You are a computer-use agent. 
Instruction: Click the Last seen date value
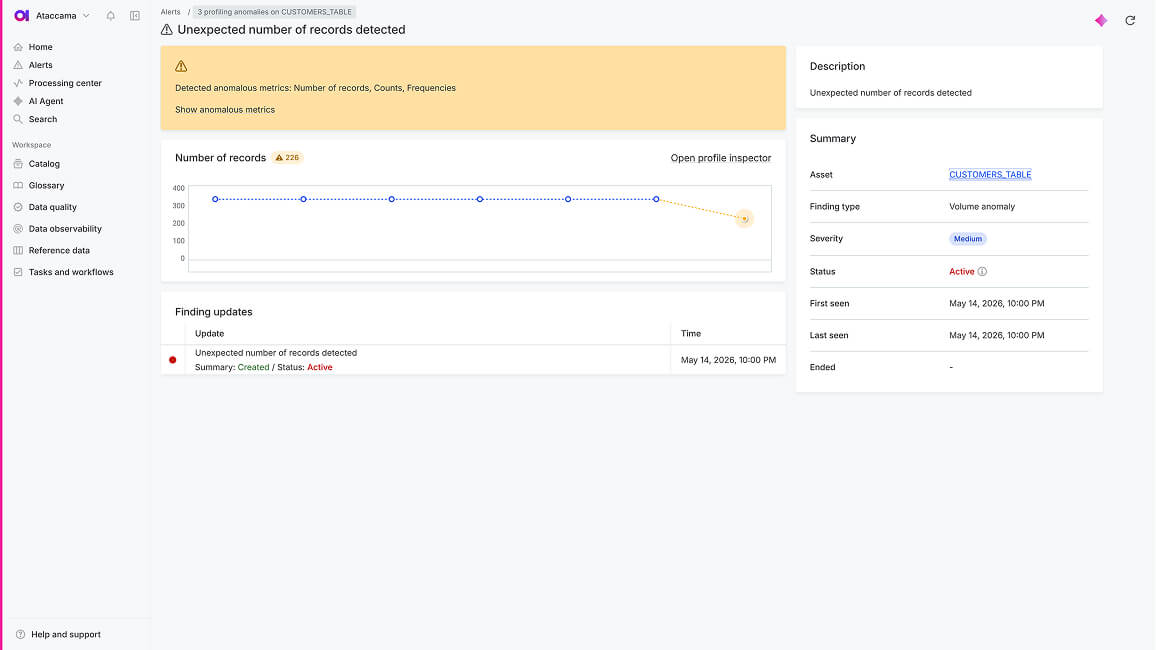pos(997,335)
